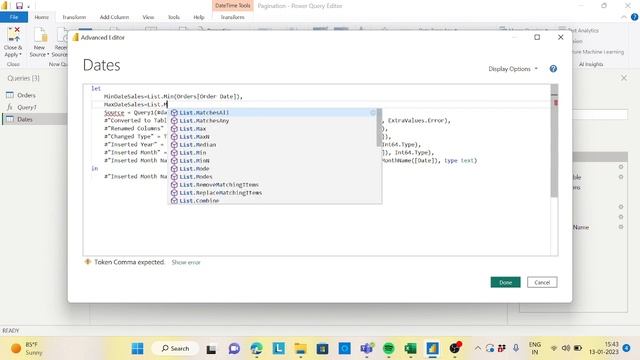Open Microsoft Store on taskbar
Viewport: 640px width, 360px height.
[x=322, y=349]
